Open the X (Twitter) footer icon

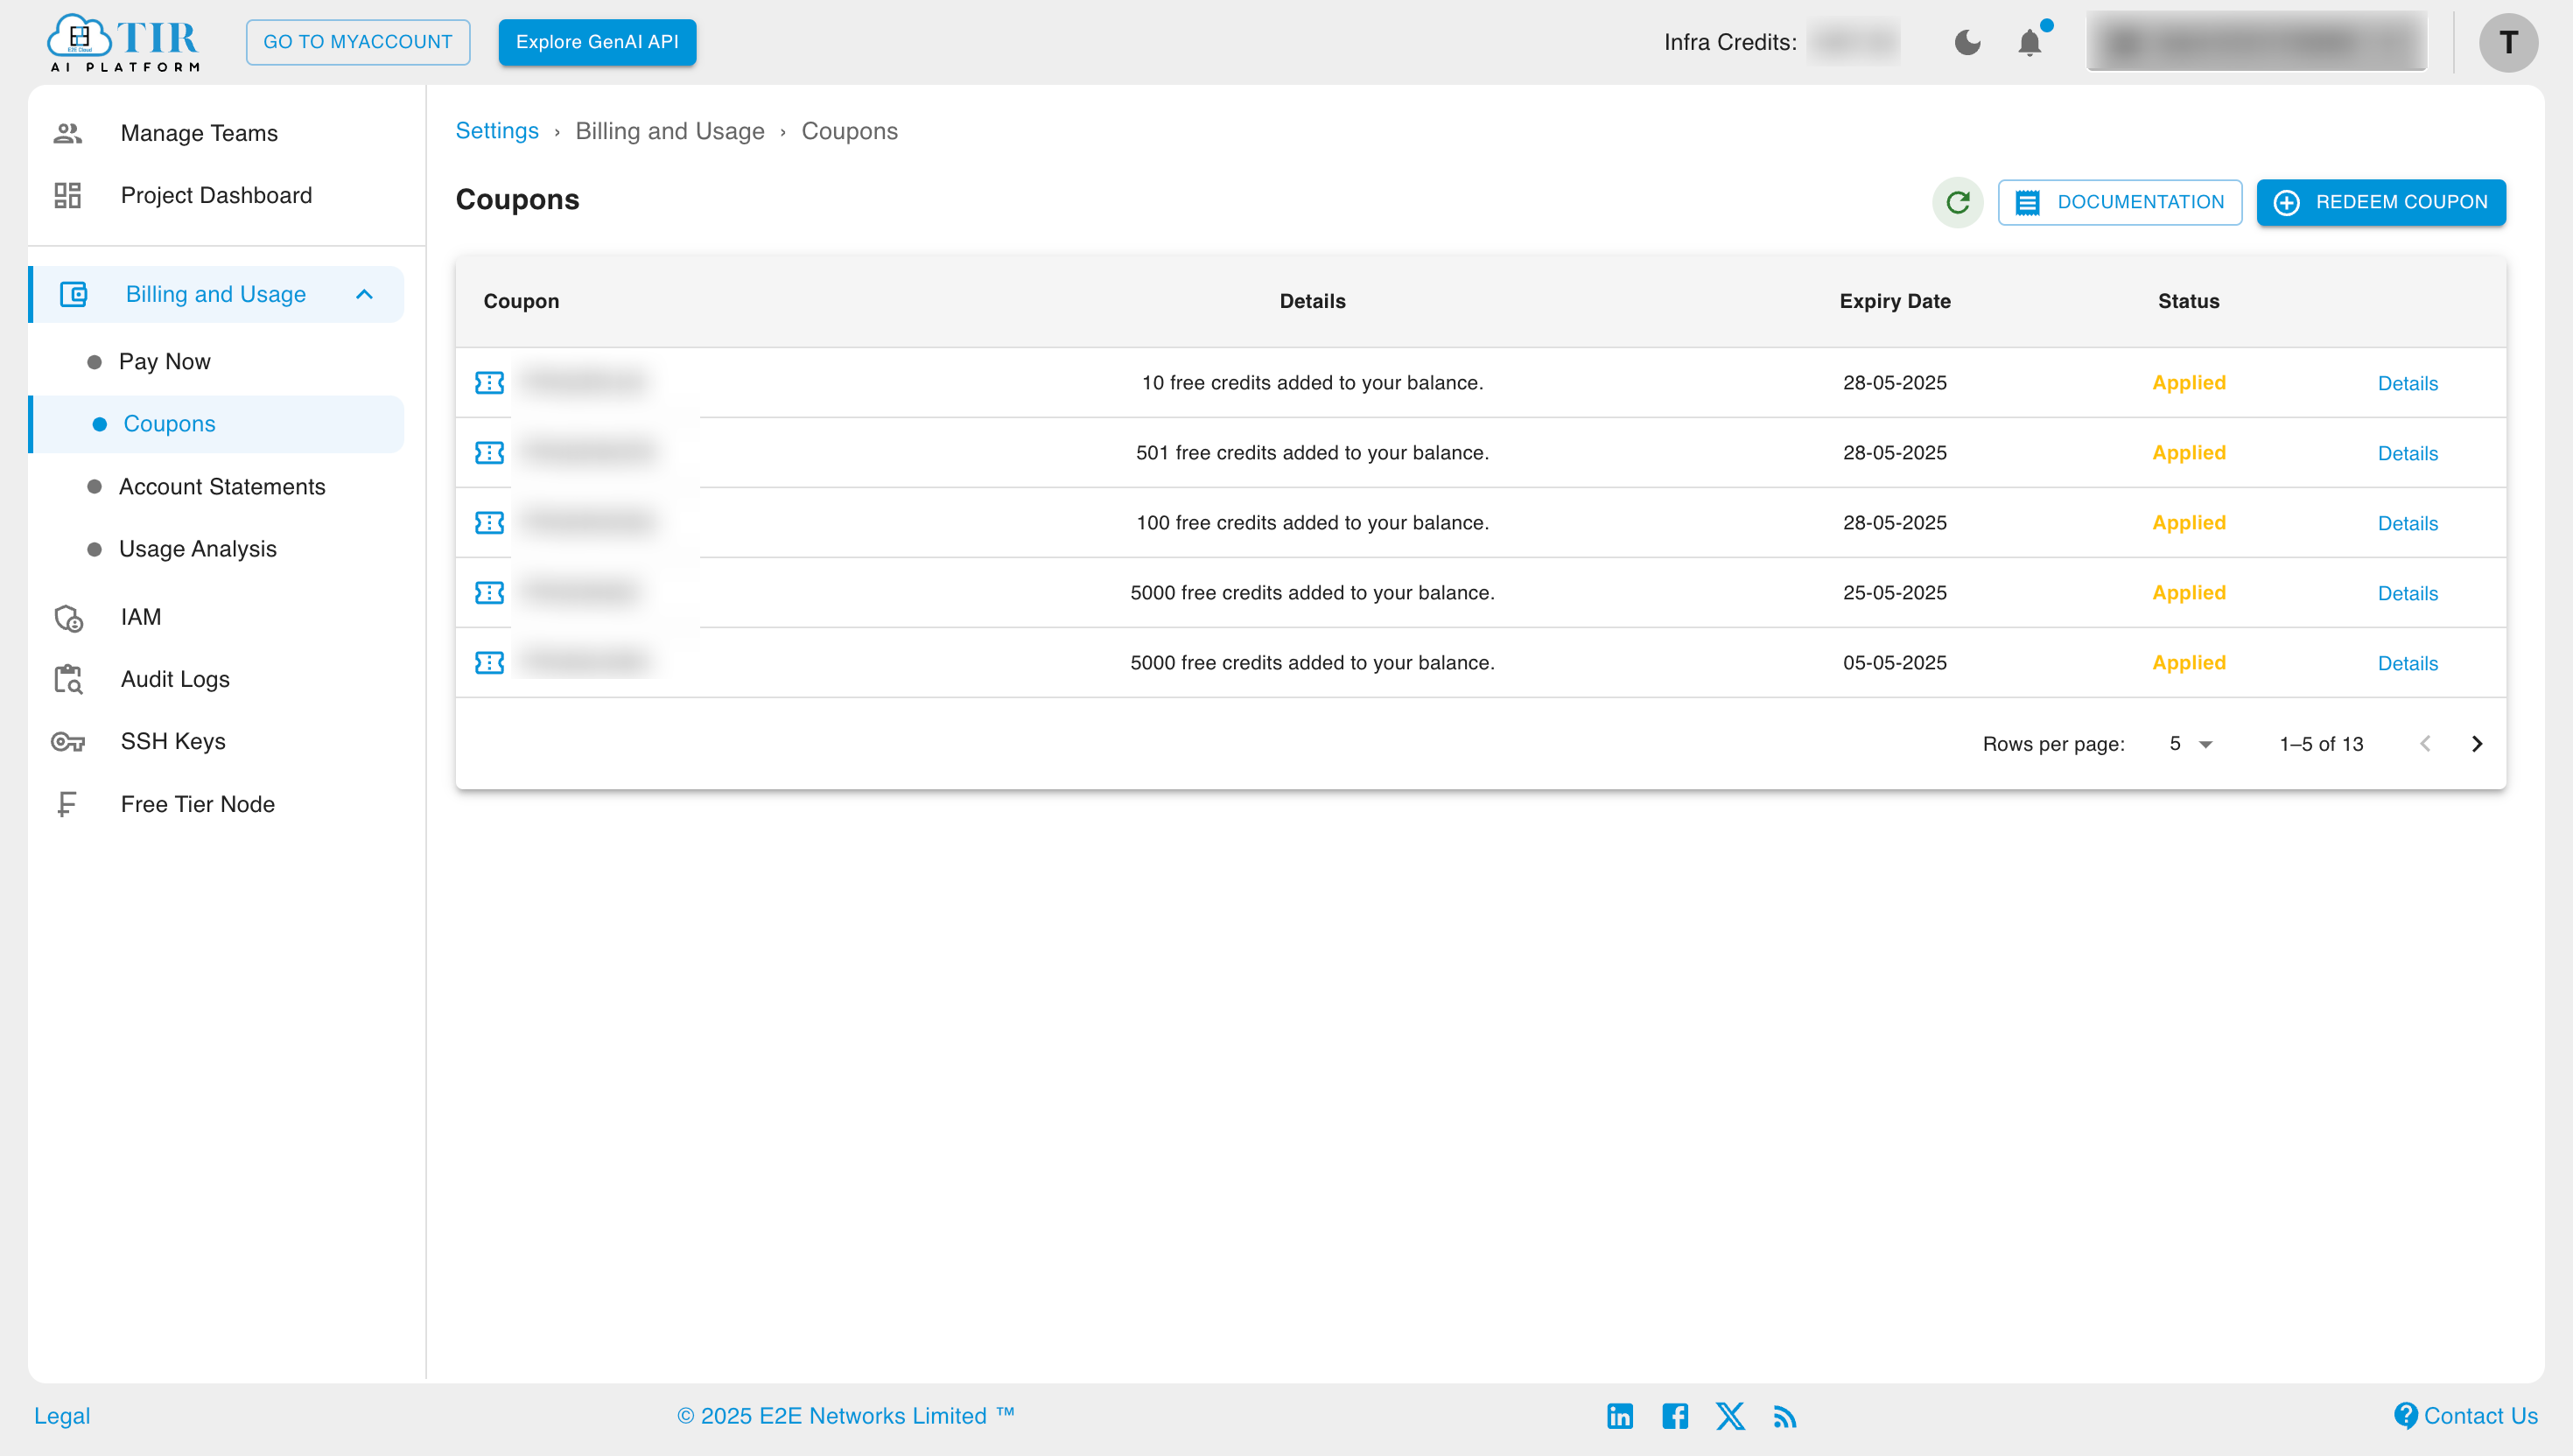click(x=1730, y=1416)
